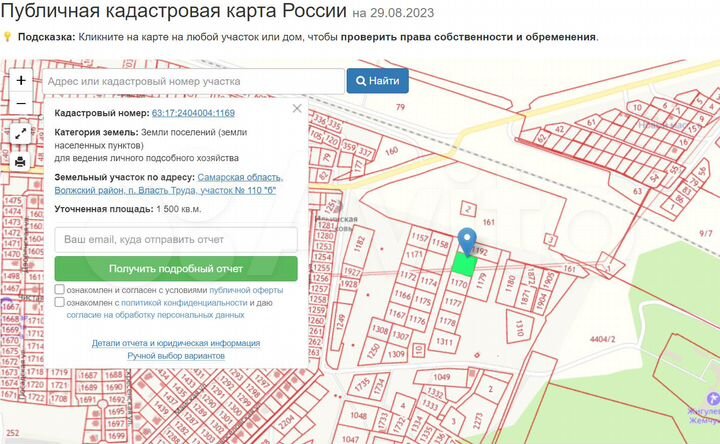Click parcel labeled 1310 on the map

point(519,327)
